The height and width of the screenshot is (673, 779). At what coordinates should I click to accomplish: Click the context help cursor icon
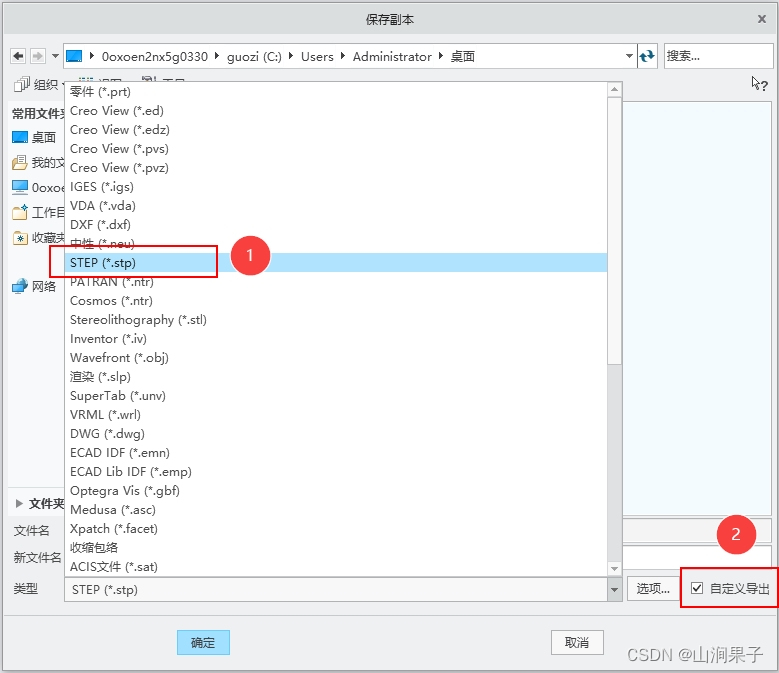click(759, 84)
